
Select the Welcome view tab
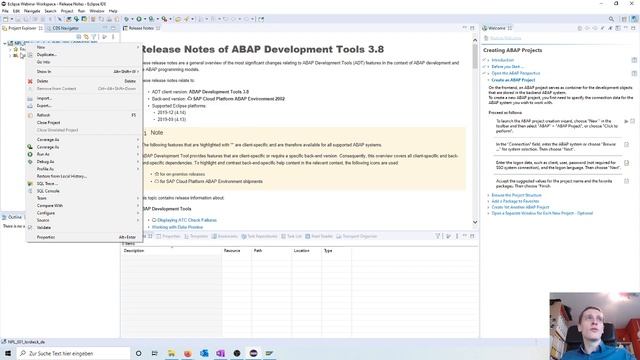pyautogui.click(x=497, y=28)
